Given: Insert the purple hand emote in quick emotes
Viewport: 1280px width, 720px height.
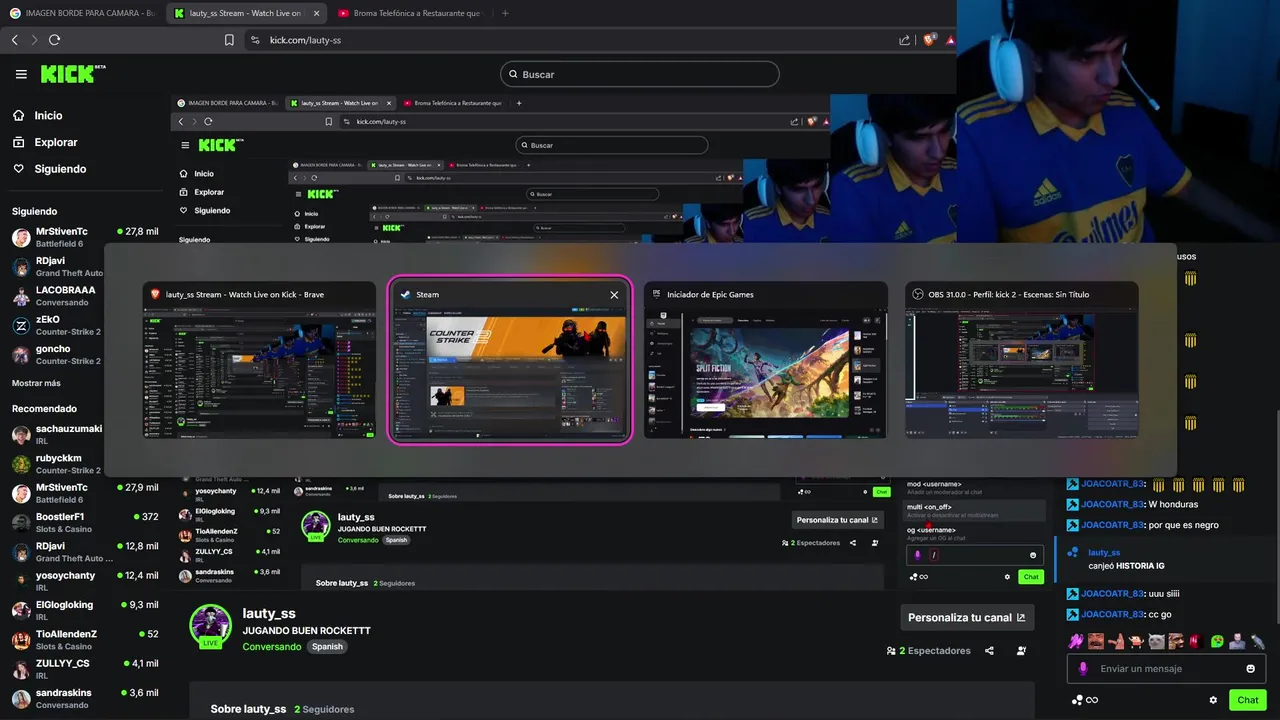Looking at the screenshot, I should pyautogui.click(x=1076, y=641).
